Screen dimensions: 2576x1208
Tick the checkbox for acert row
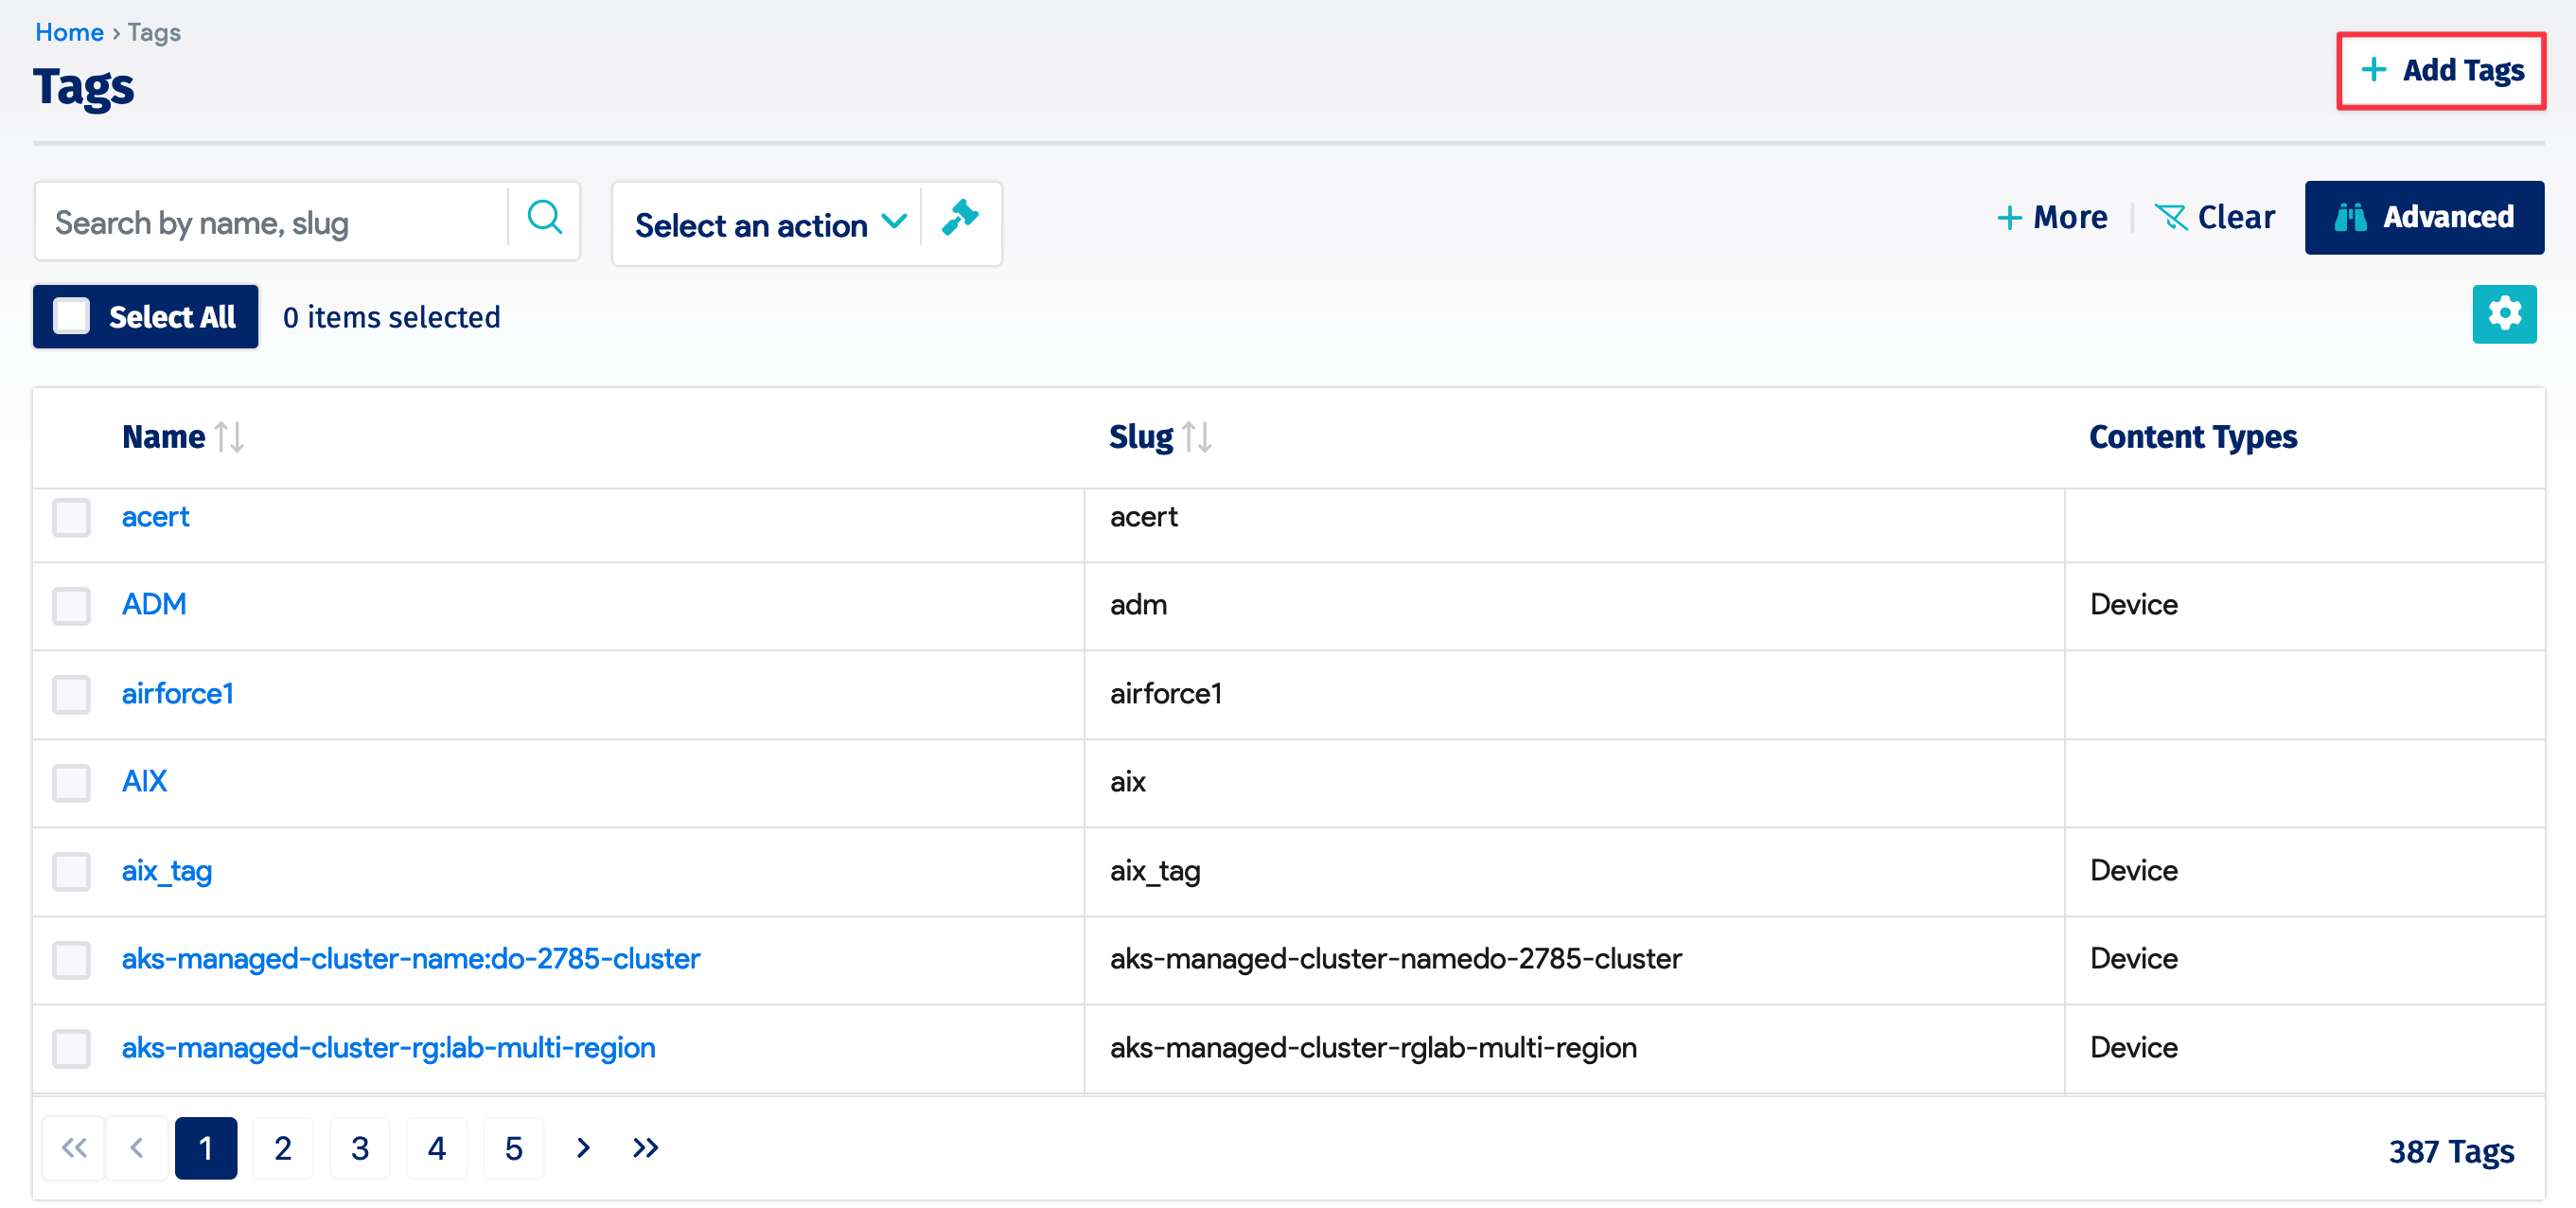72,517
